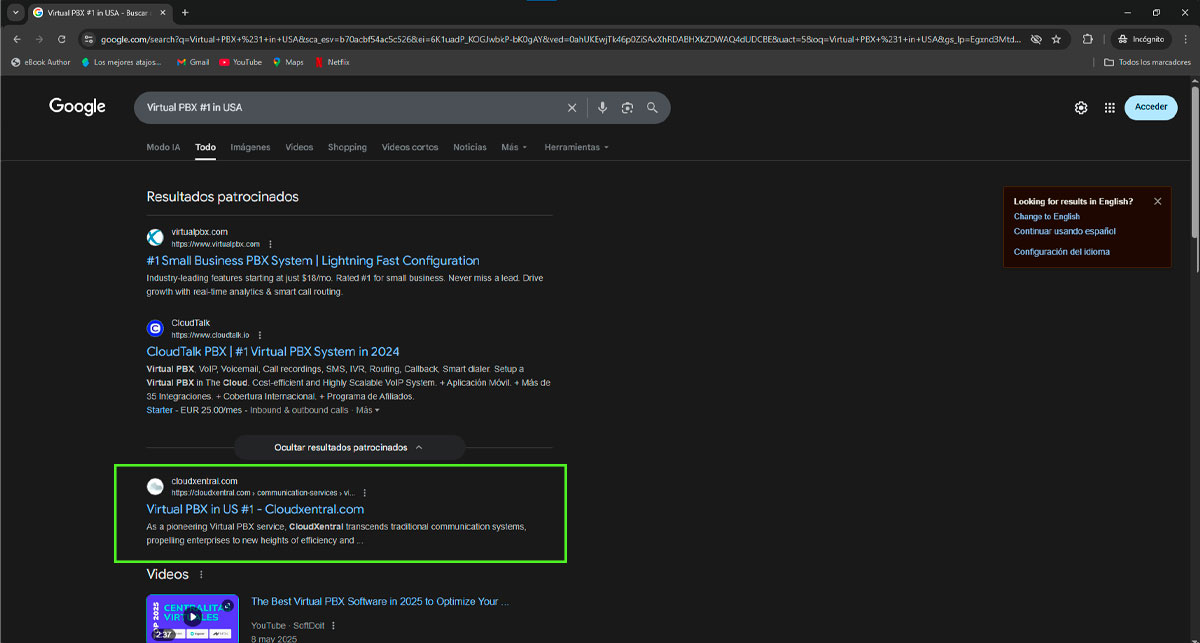The image size is (1200, 643).
Task: Open the eBook Author bookmark
Action: 41,62
